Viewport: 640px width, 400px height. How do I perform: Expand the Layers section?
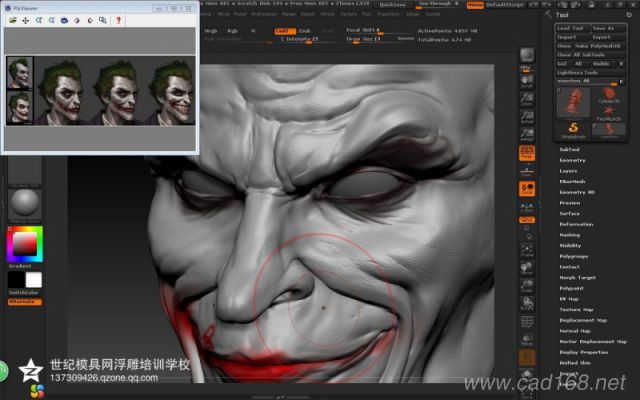pyautogui.click(x=568, y=171)
